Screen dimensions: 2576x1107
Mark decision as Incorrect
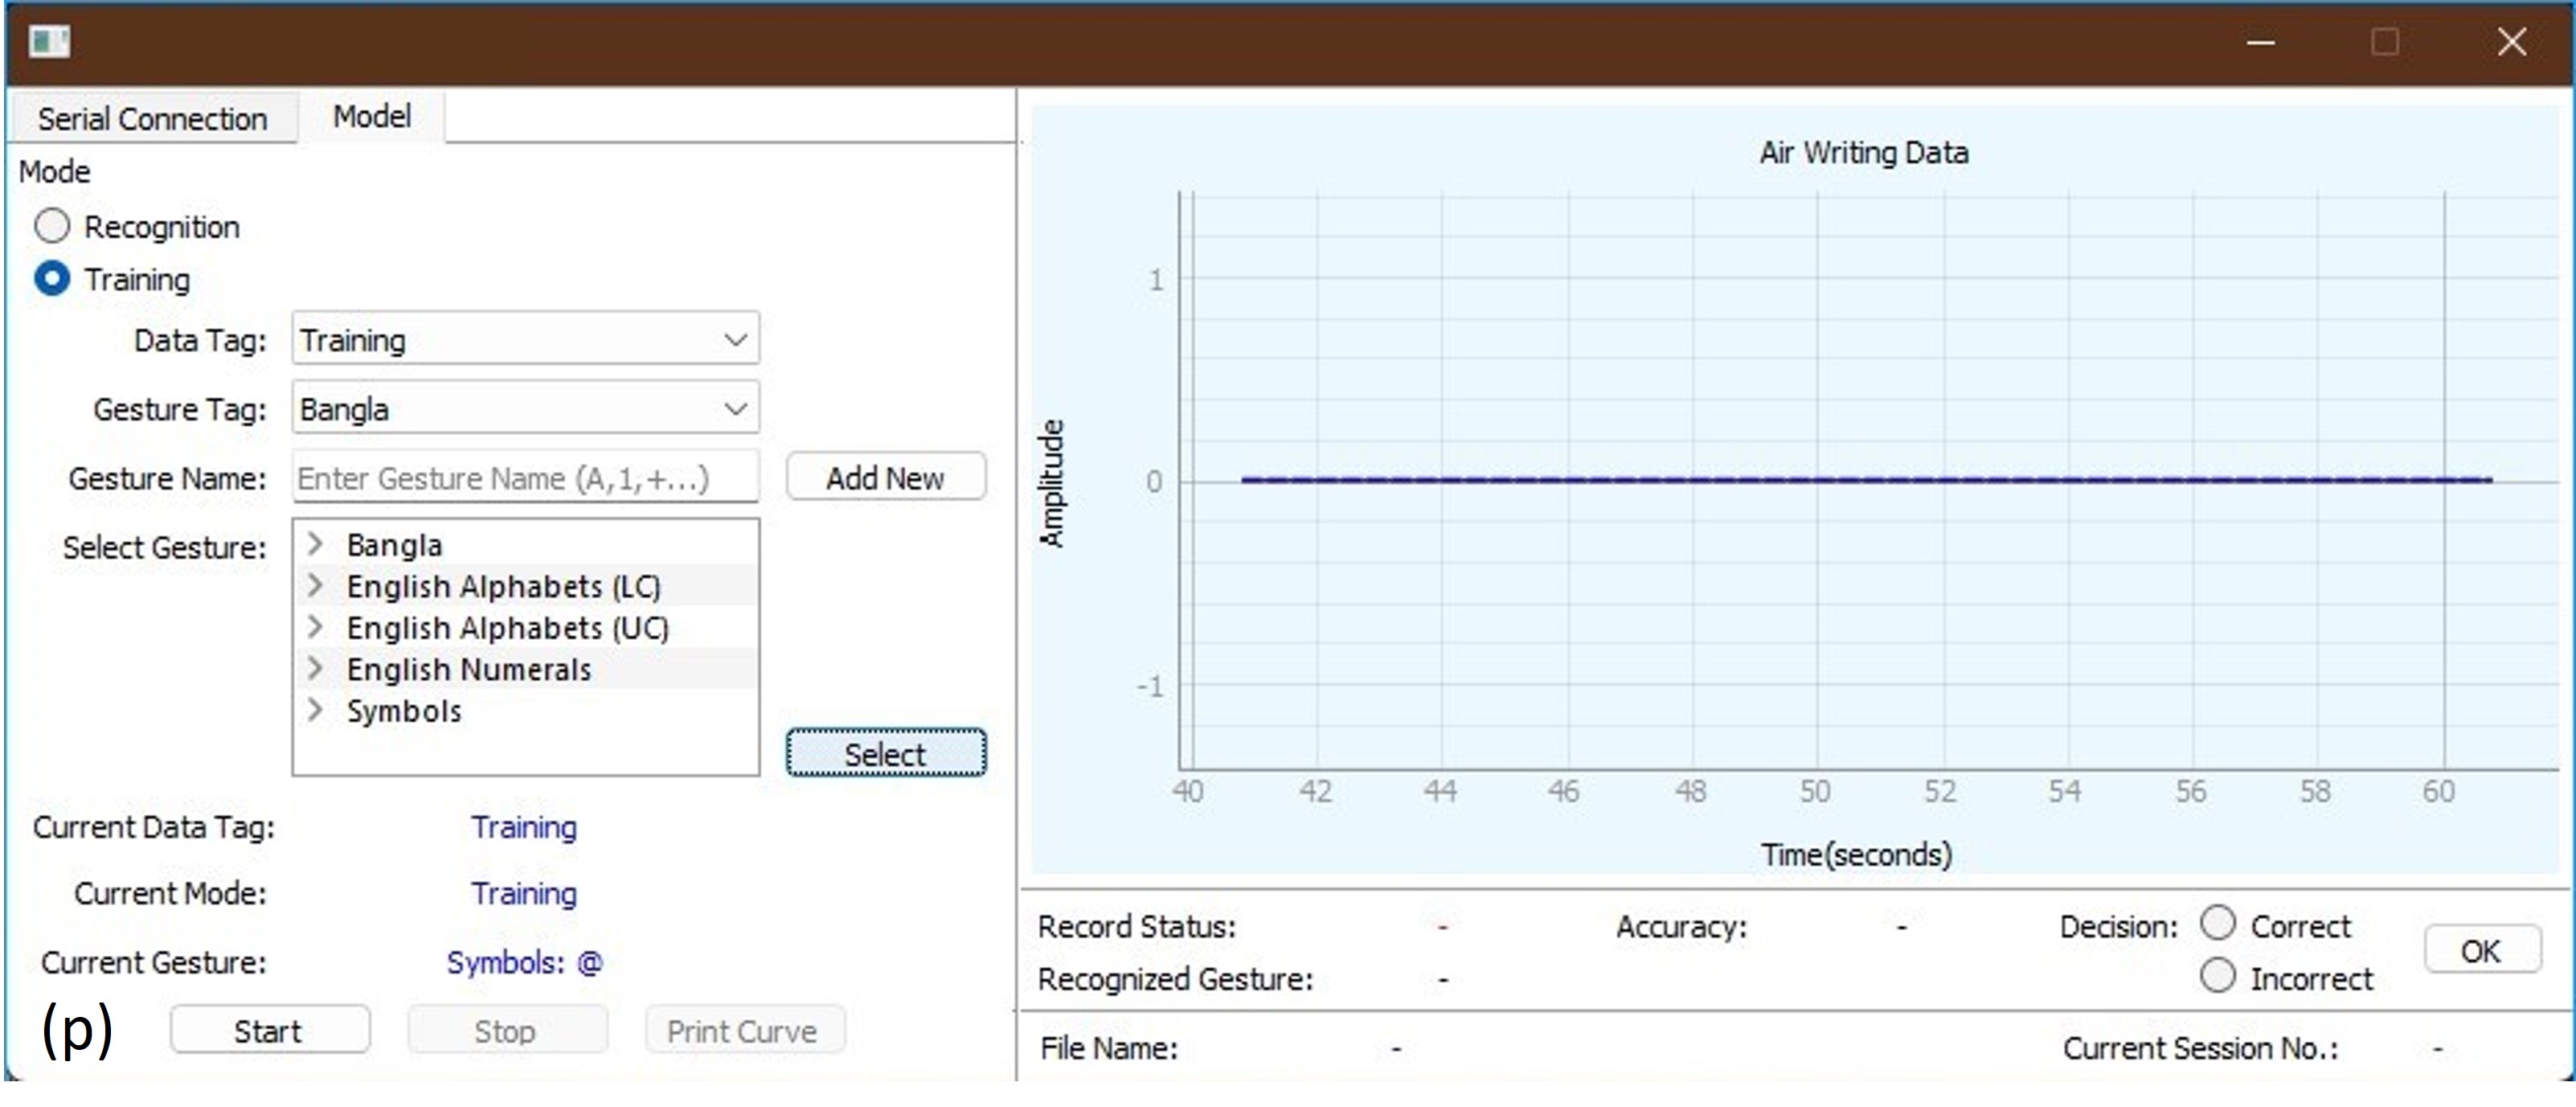click(x=2217, y=976)
